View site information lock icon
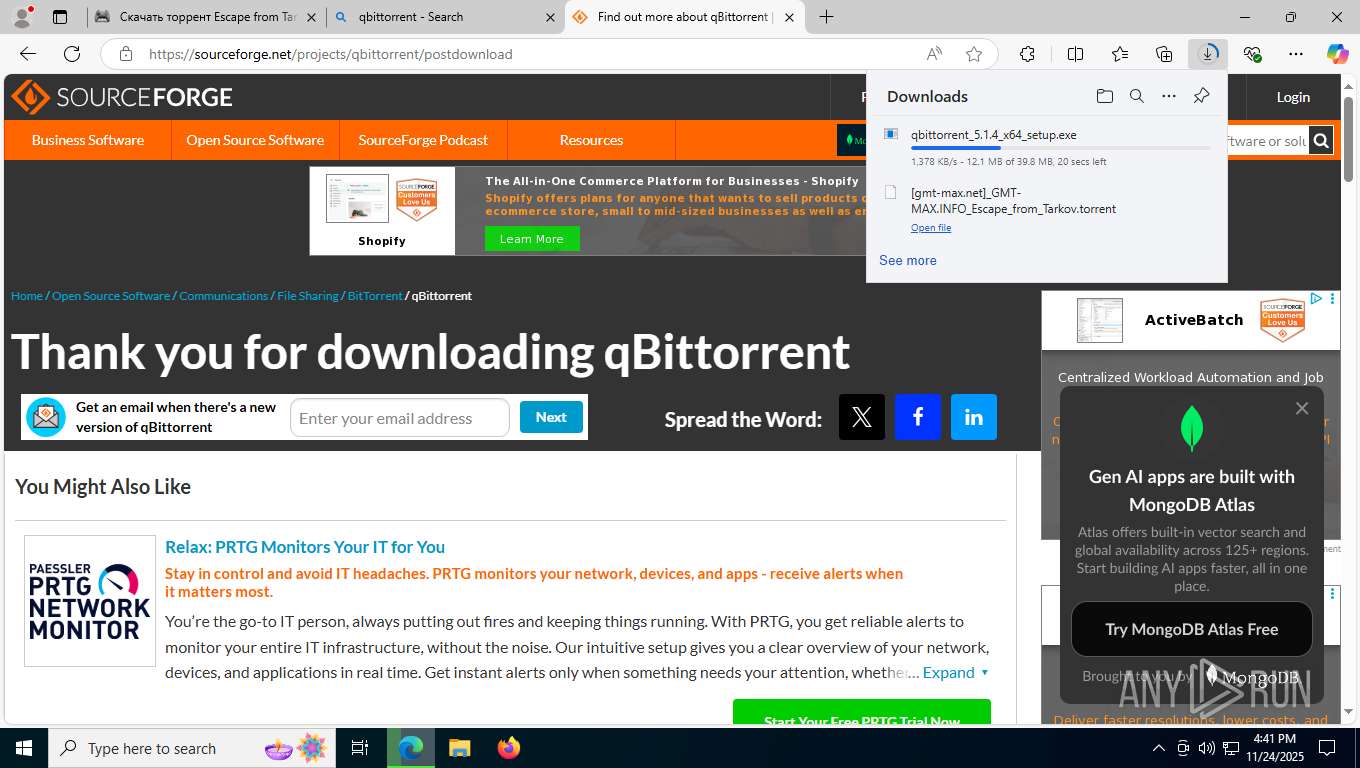Image resolution: width=1360 pixels, height=768 pixels. (x=125, y=54)
